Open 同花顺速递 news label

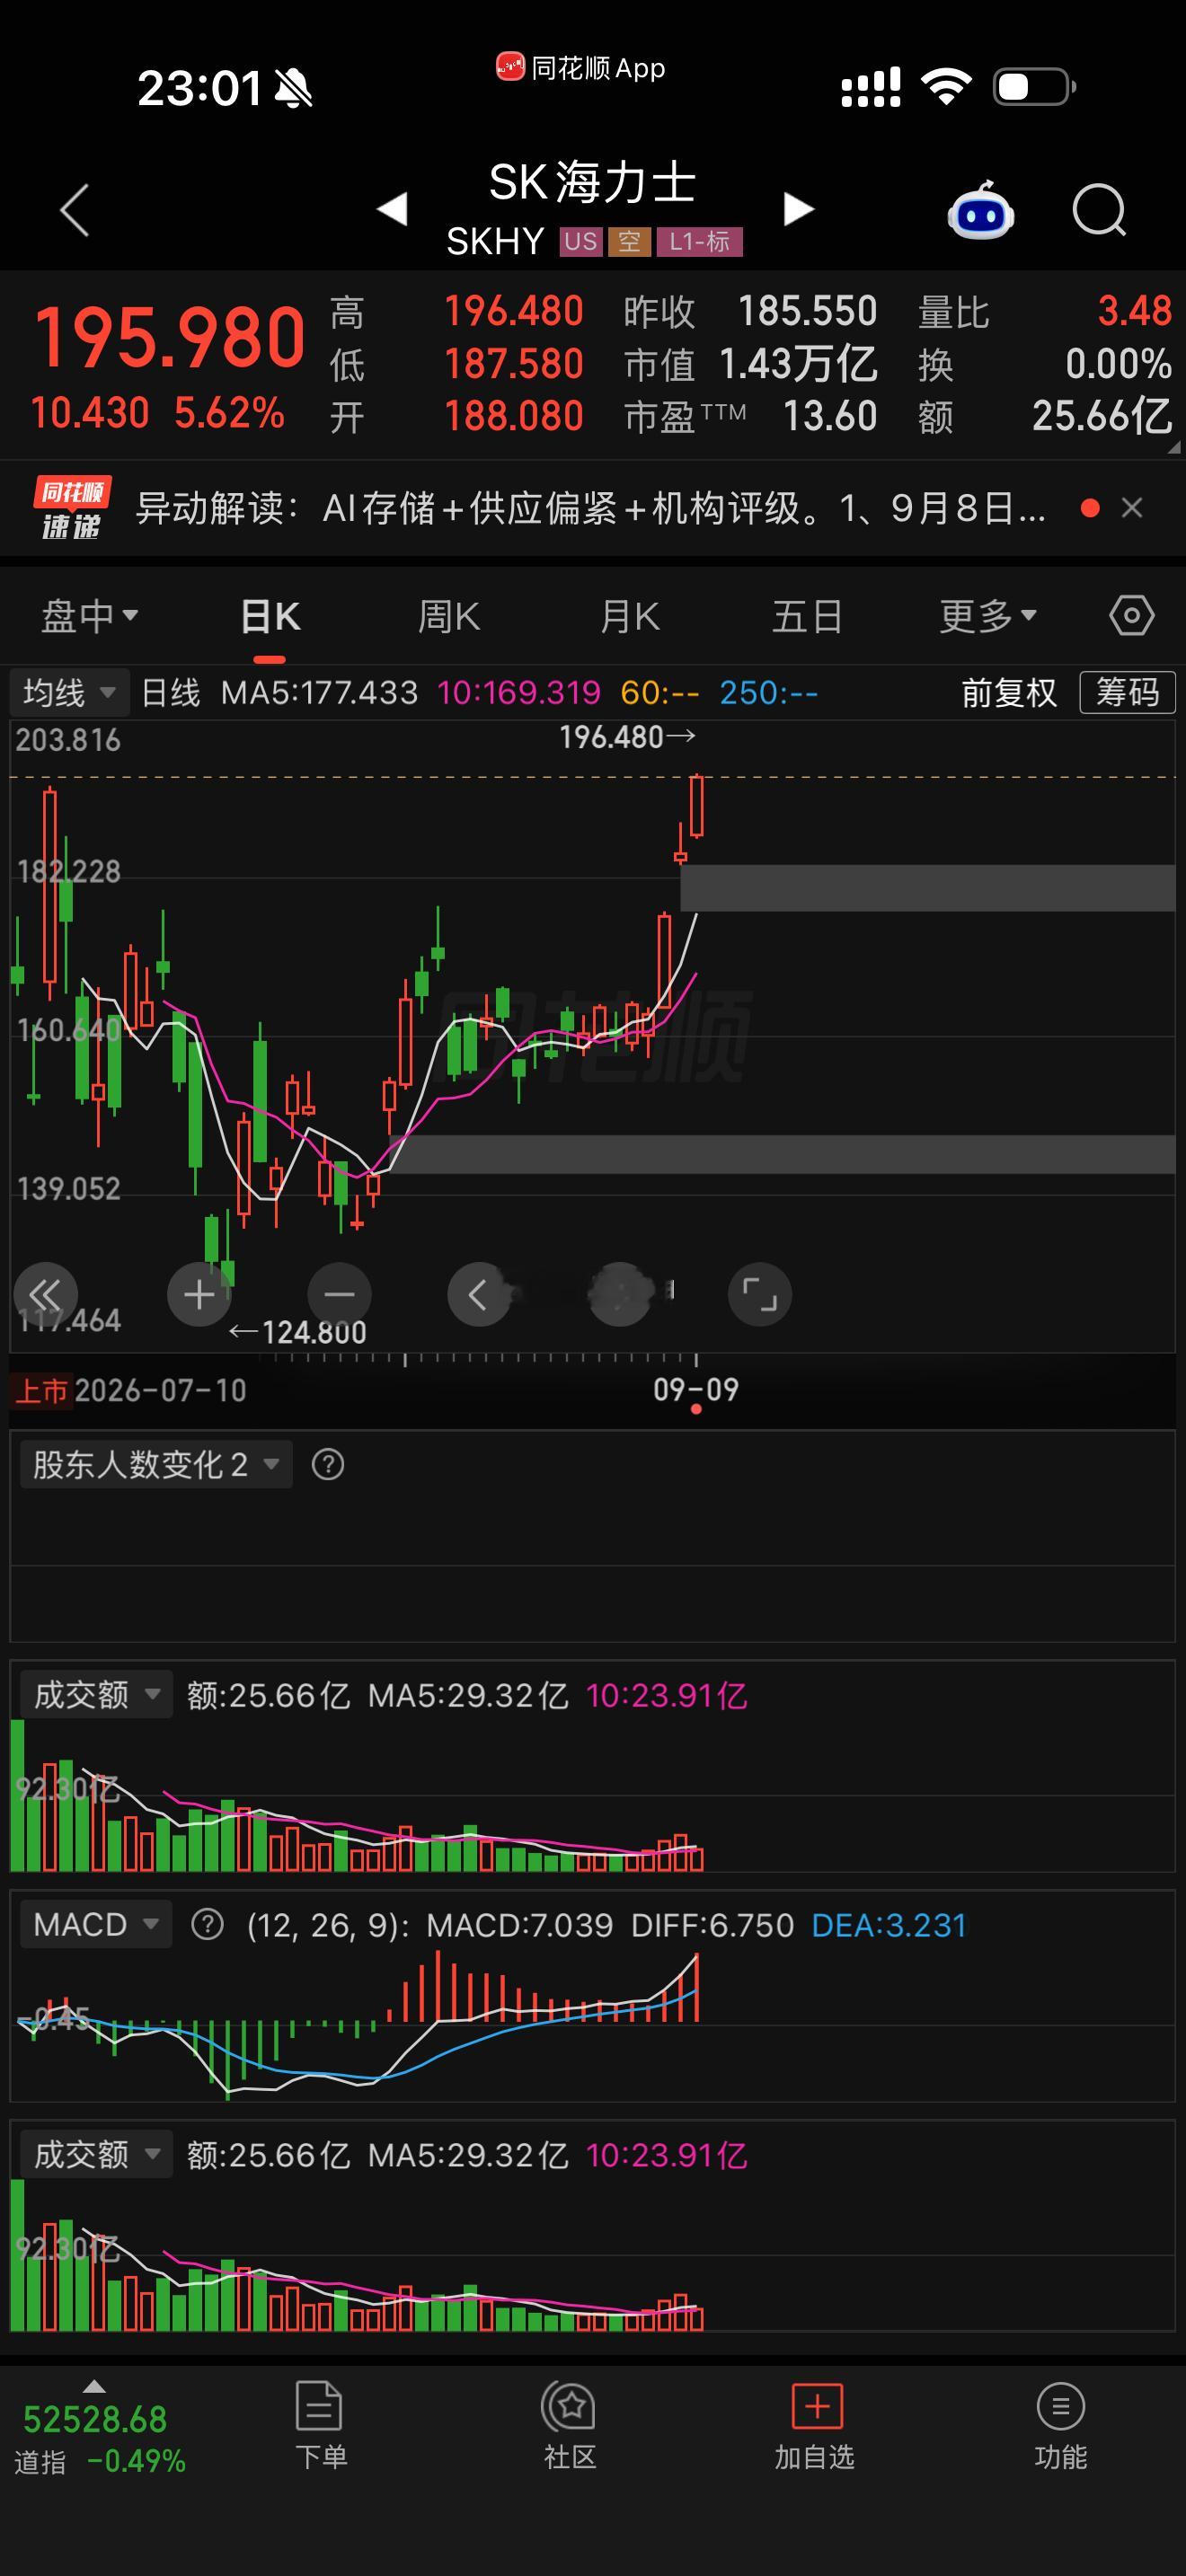coord(71,508)
